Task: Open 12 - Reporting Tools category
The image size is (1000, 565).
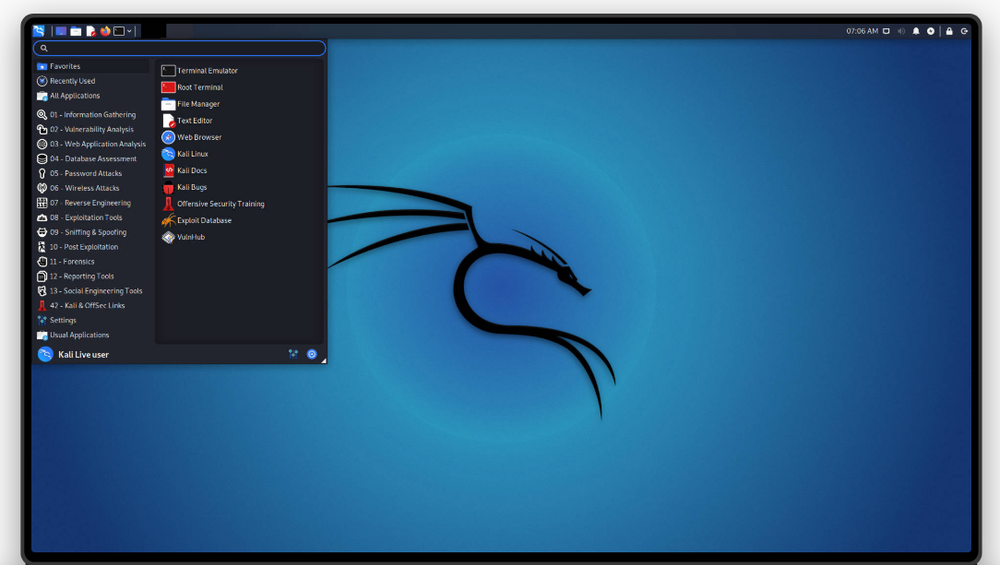Action: [92, 276]
